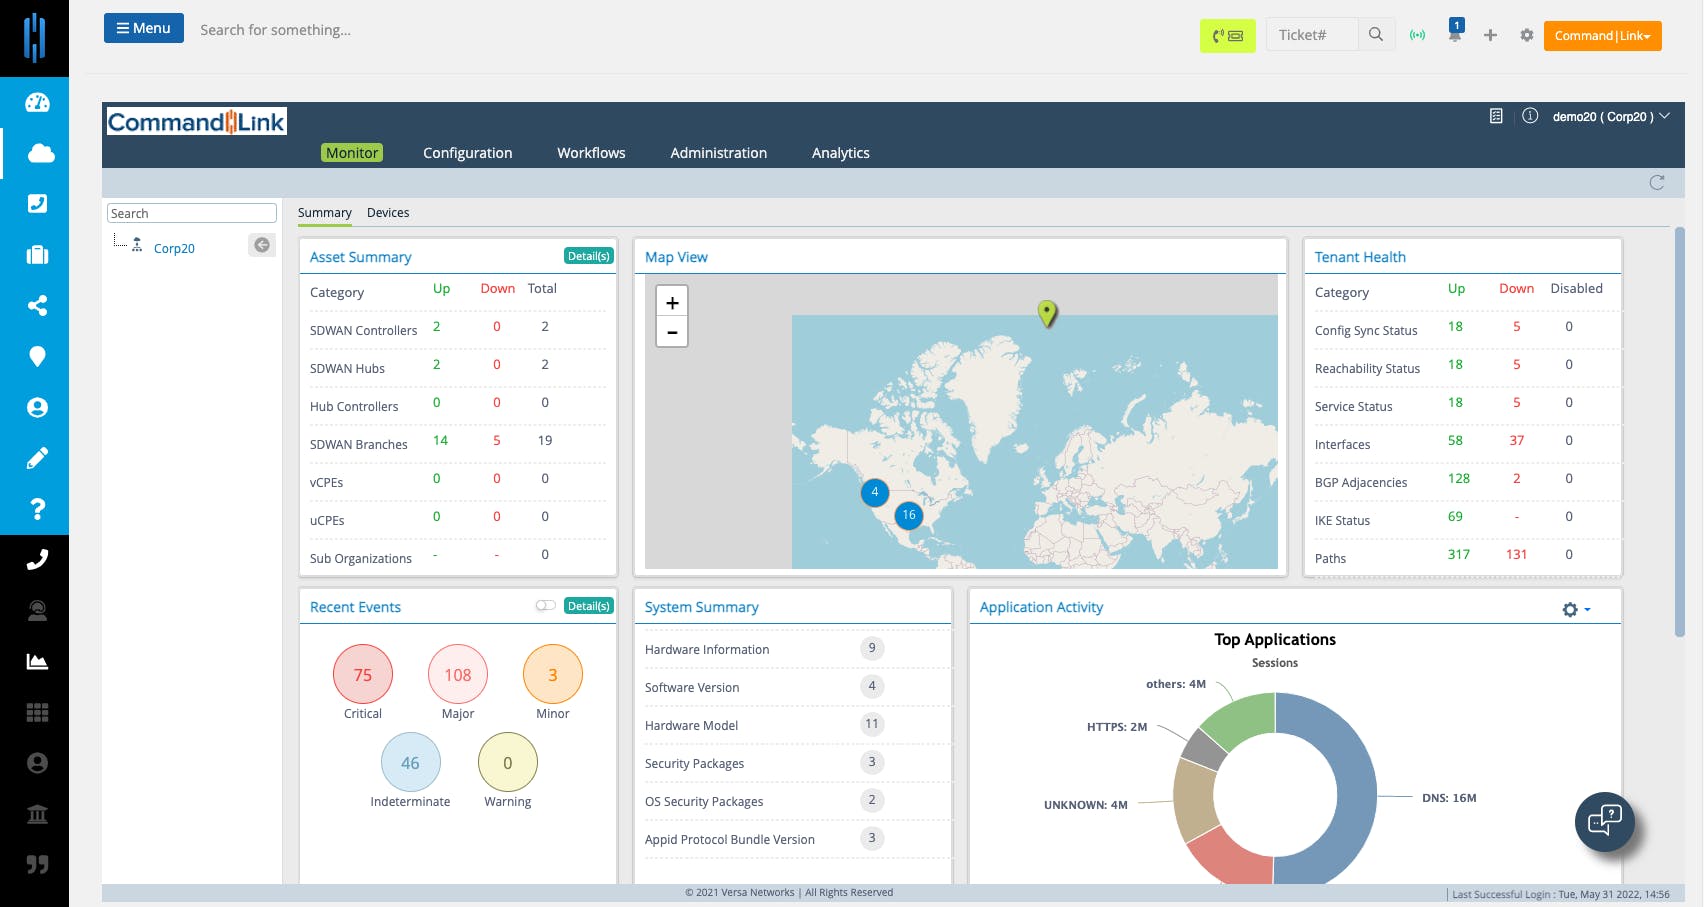Click the green map location marker
This screenshot has height=907, width=1704.
(1047, 313)
